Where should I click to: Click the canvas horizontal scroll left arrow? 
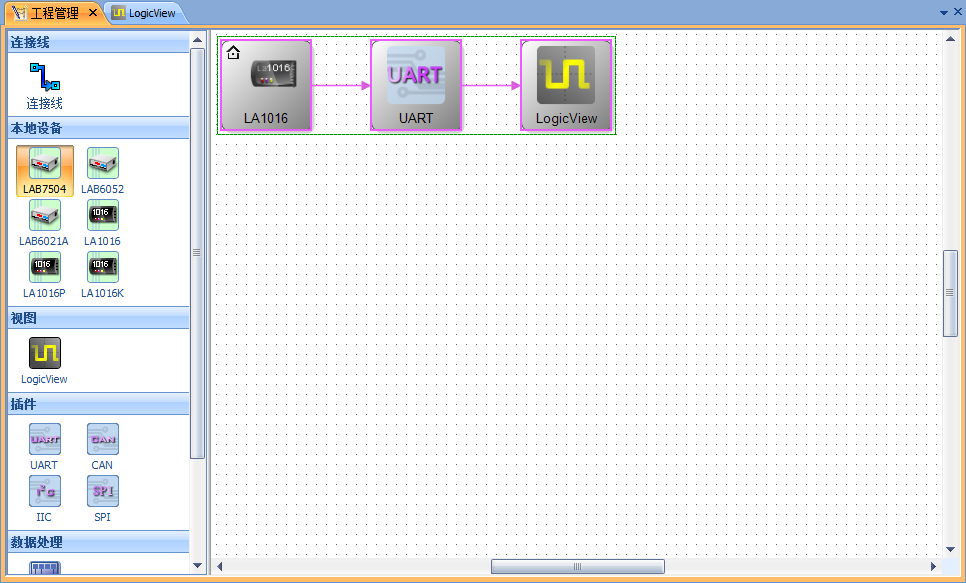(x=219, y=566)
